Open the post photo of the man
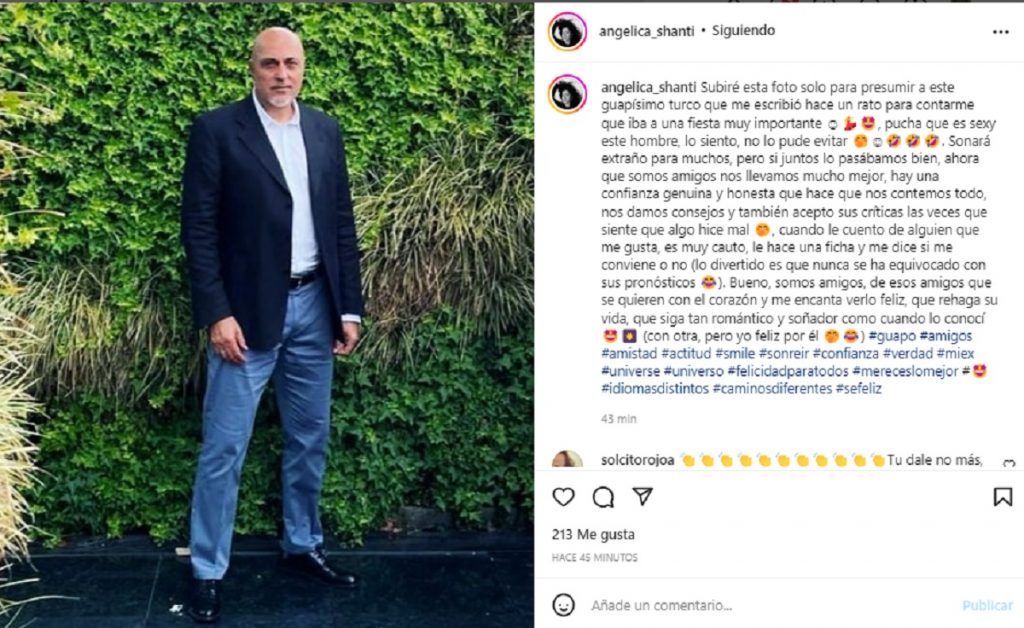 pos(266,314)
